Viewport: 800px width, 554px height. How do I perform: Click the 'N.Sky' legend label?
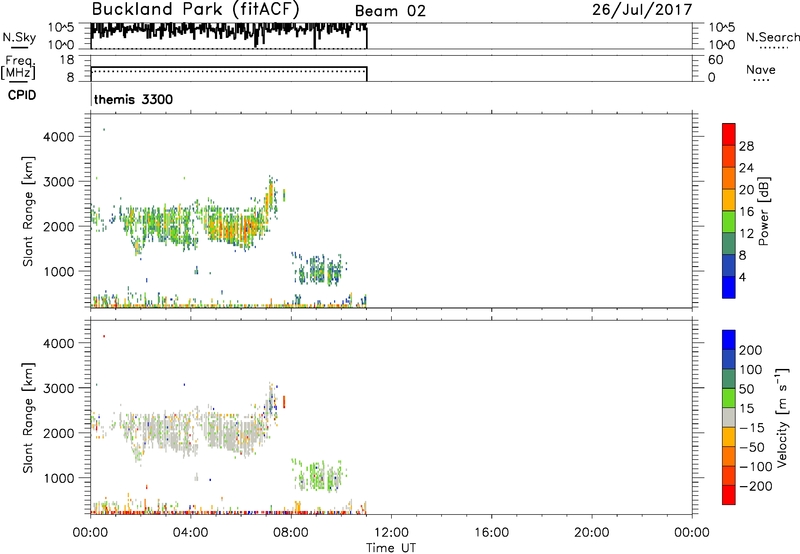coord(19,37)
